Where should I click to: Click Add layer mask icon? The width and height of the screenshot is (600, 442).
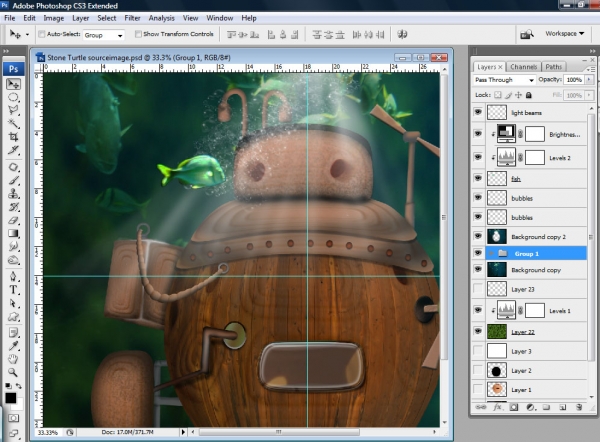514,407
